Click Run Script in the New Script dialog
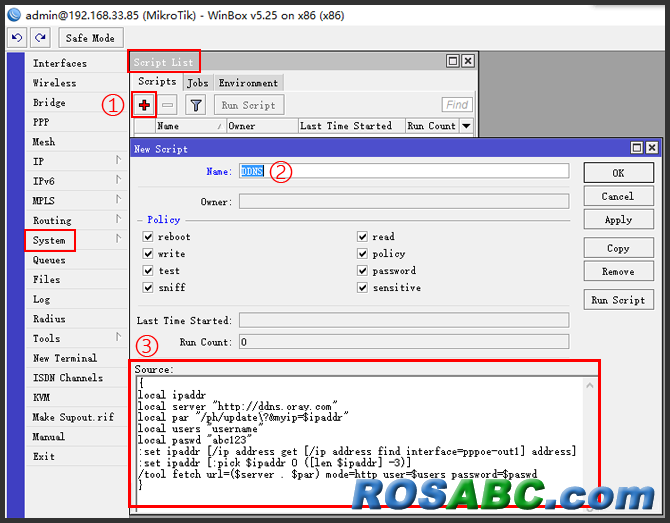Image resolution: width=670 pixels, height=523 pixels. [x=618, y=300]
